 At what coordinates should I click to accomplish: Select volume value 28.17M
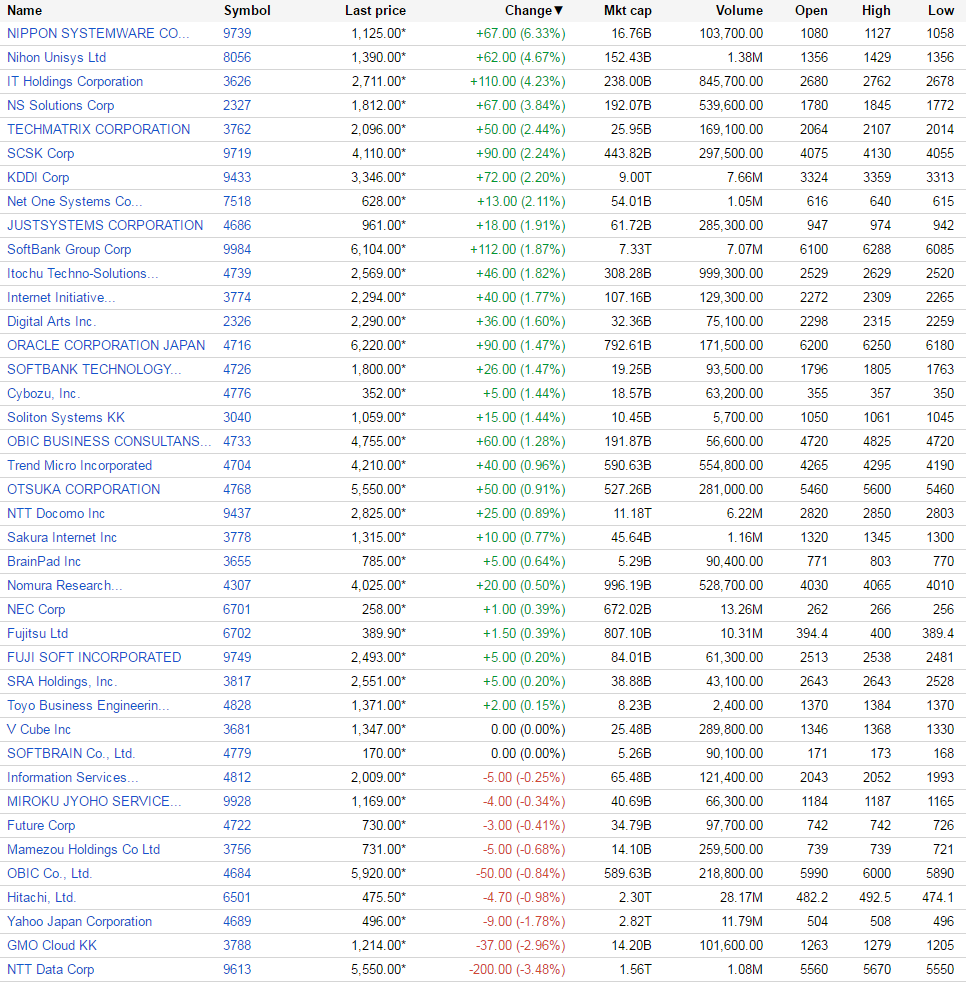point(741,898)
